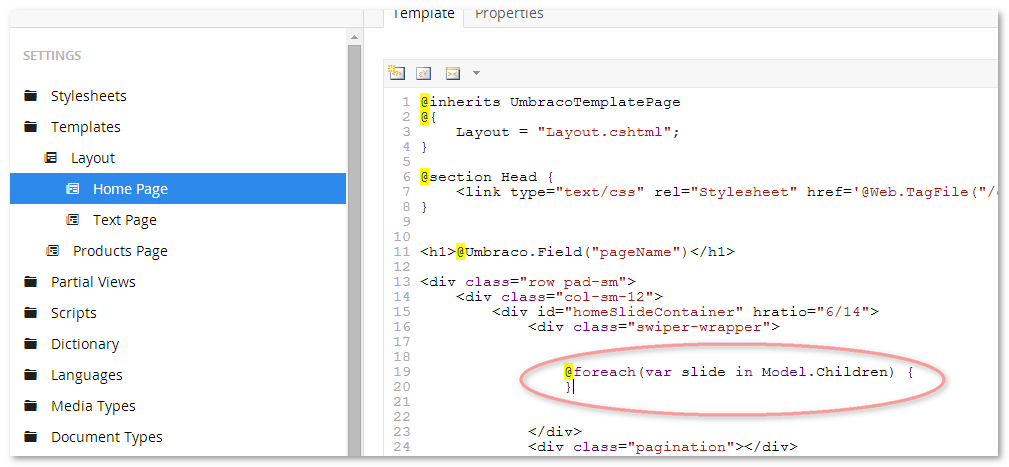Click the Templates folder icon

pyautogui.click(x=31, y=128)
